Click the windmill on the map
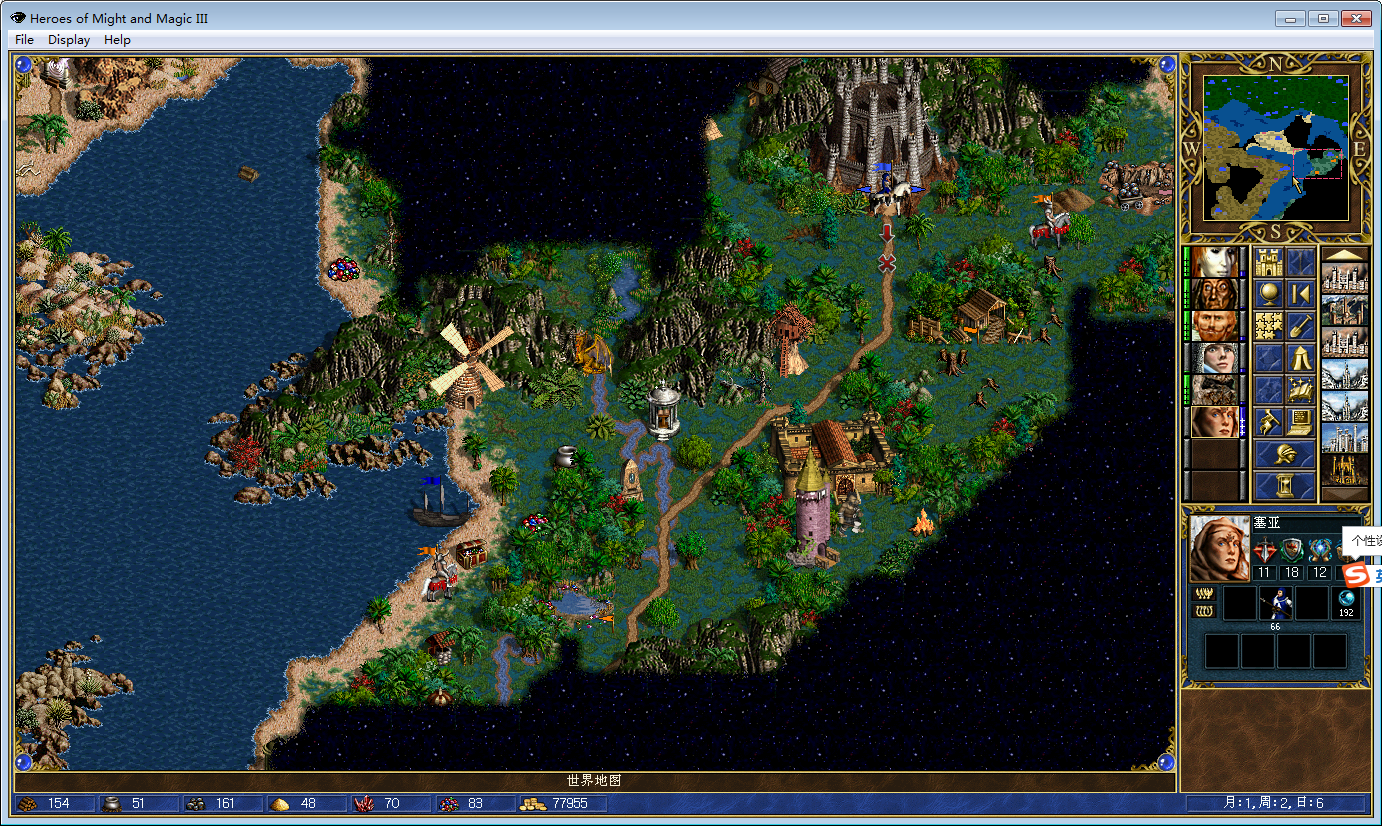This screenshot has height=826, width=1382. 470,367
